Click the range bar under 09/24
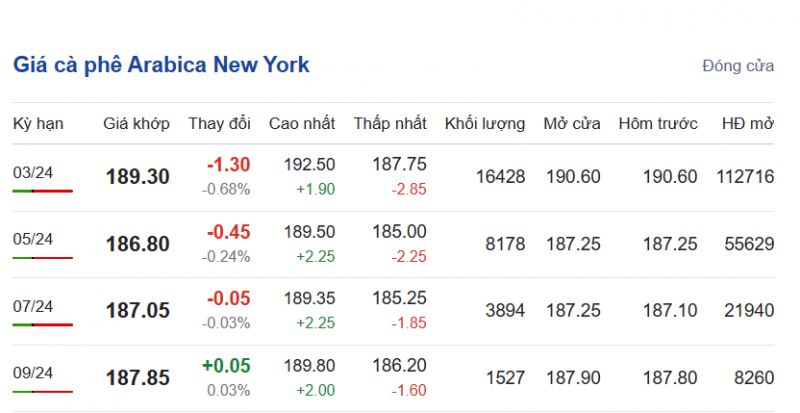Viewport: 800px width, 413px height. click(x=43, y=391)
